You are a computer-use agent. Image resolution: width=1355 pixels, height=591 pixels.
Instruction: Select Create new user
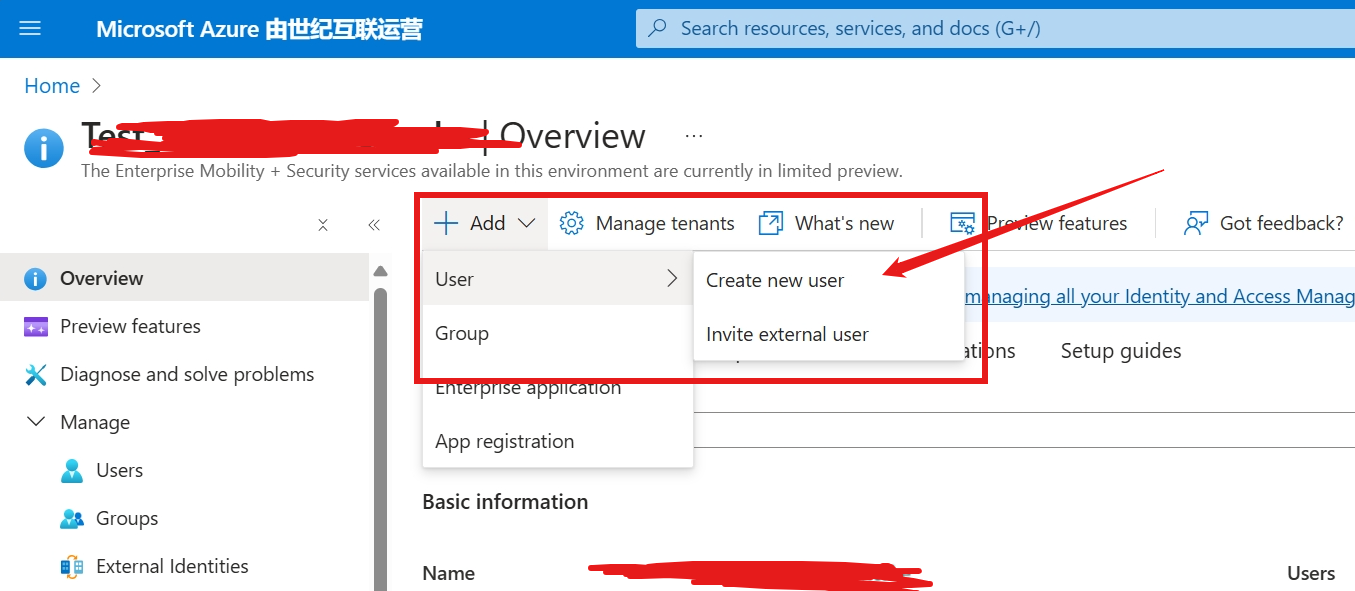point(775,281)
